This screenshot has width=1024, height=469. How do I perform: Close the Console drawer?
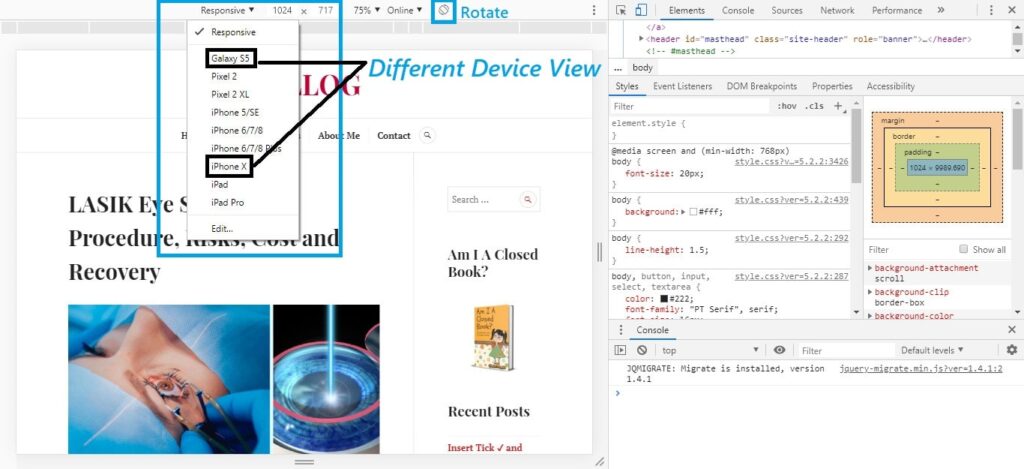coord(1012,330)
